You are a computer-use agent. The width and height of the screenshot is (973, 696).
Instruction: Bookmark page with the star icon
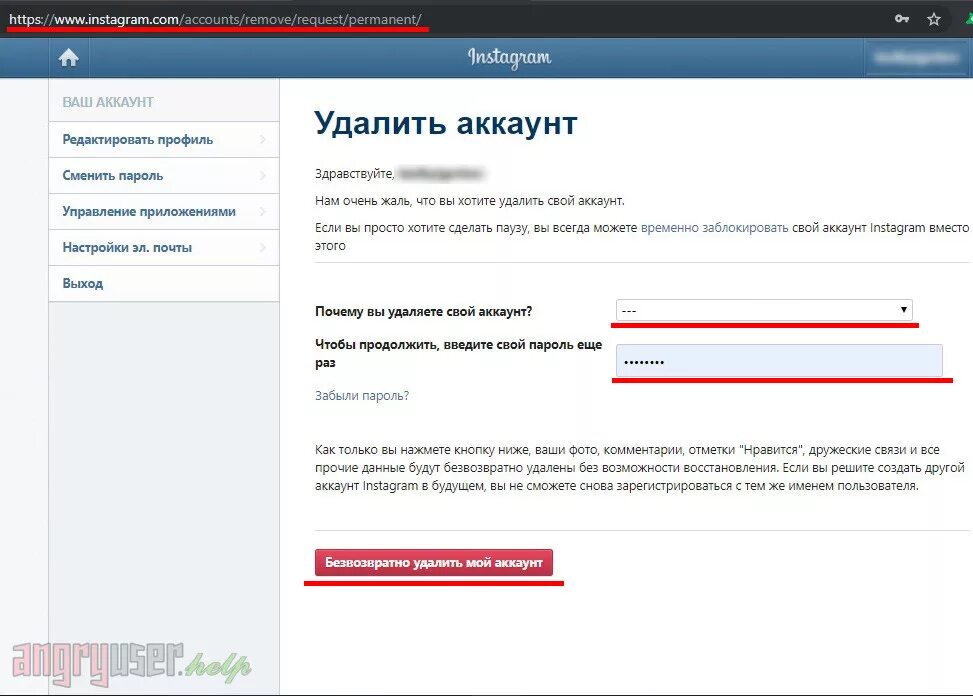(x=934, y=19)
